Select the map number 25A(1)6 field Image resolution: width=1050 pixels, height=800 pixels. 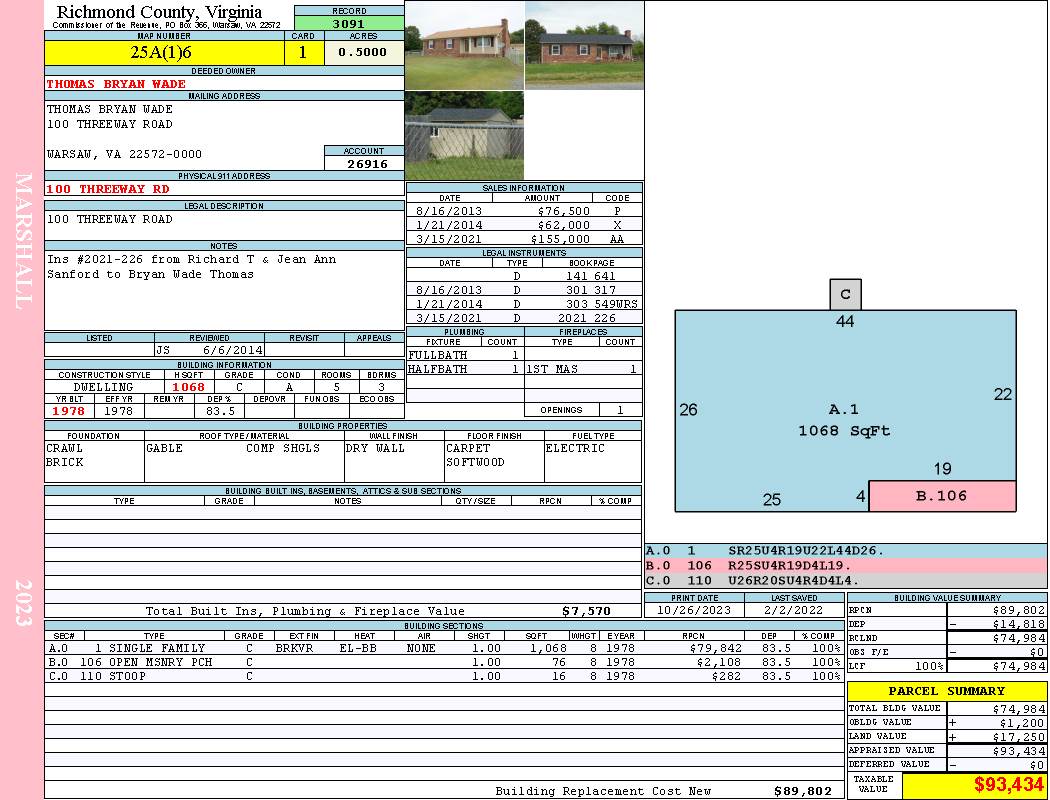point(164,52)
